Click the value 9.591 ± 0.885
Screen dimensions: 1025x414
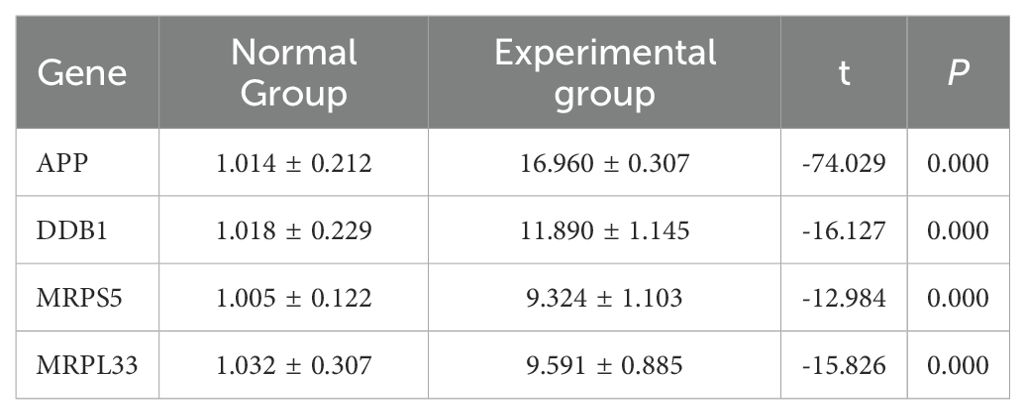pyautogui.click(x=605, y=366)
